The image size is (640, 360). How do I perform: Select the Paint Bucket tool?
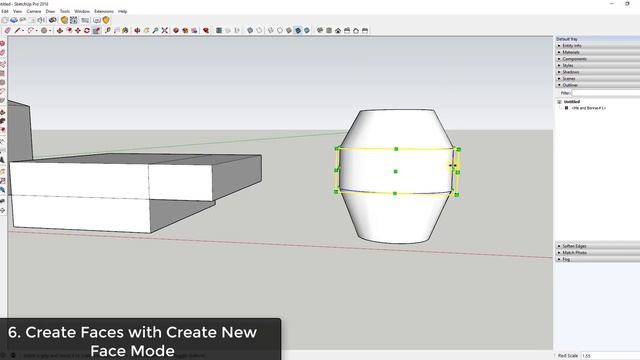125,31
